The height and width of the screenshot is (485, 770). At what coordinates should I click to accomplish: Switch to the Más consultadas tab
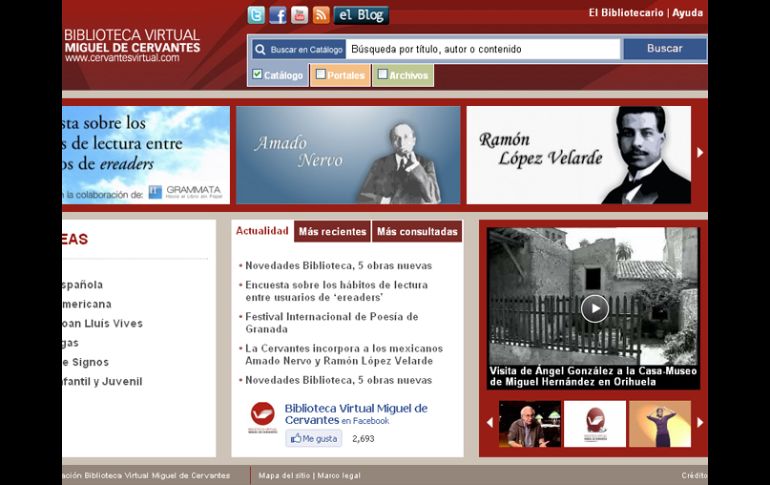click(x=417, y=232)
